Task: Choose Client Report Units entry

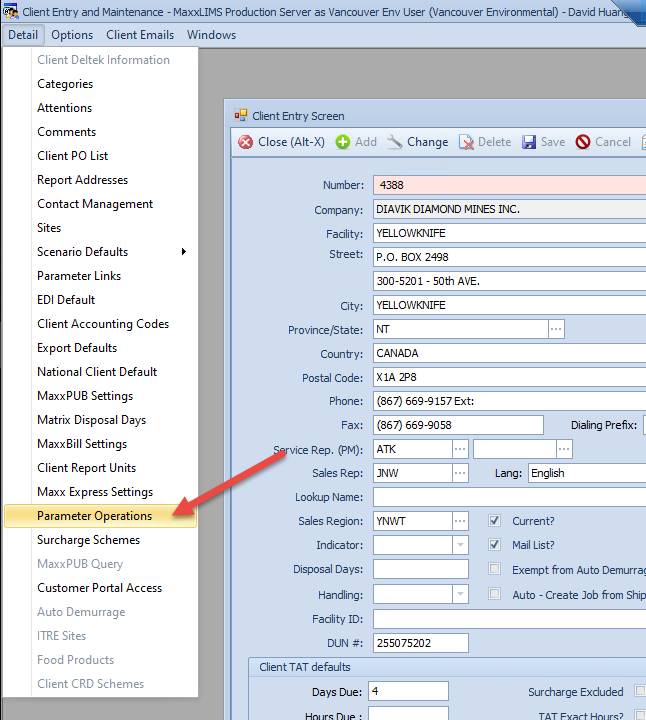Action: (x=101, y=468)
